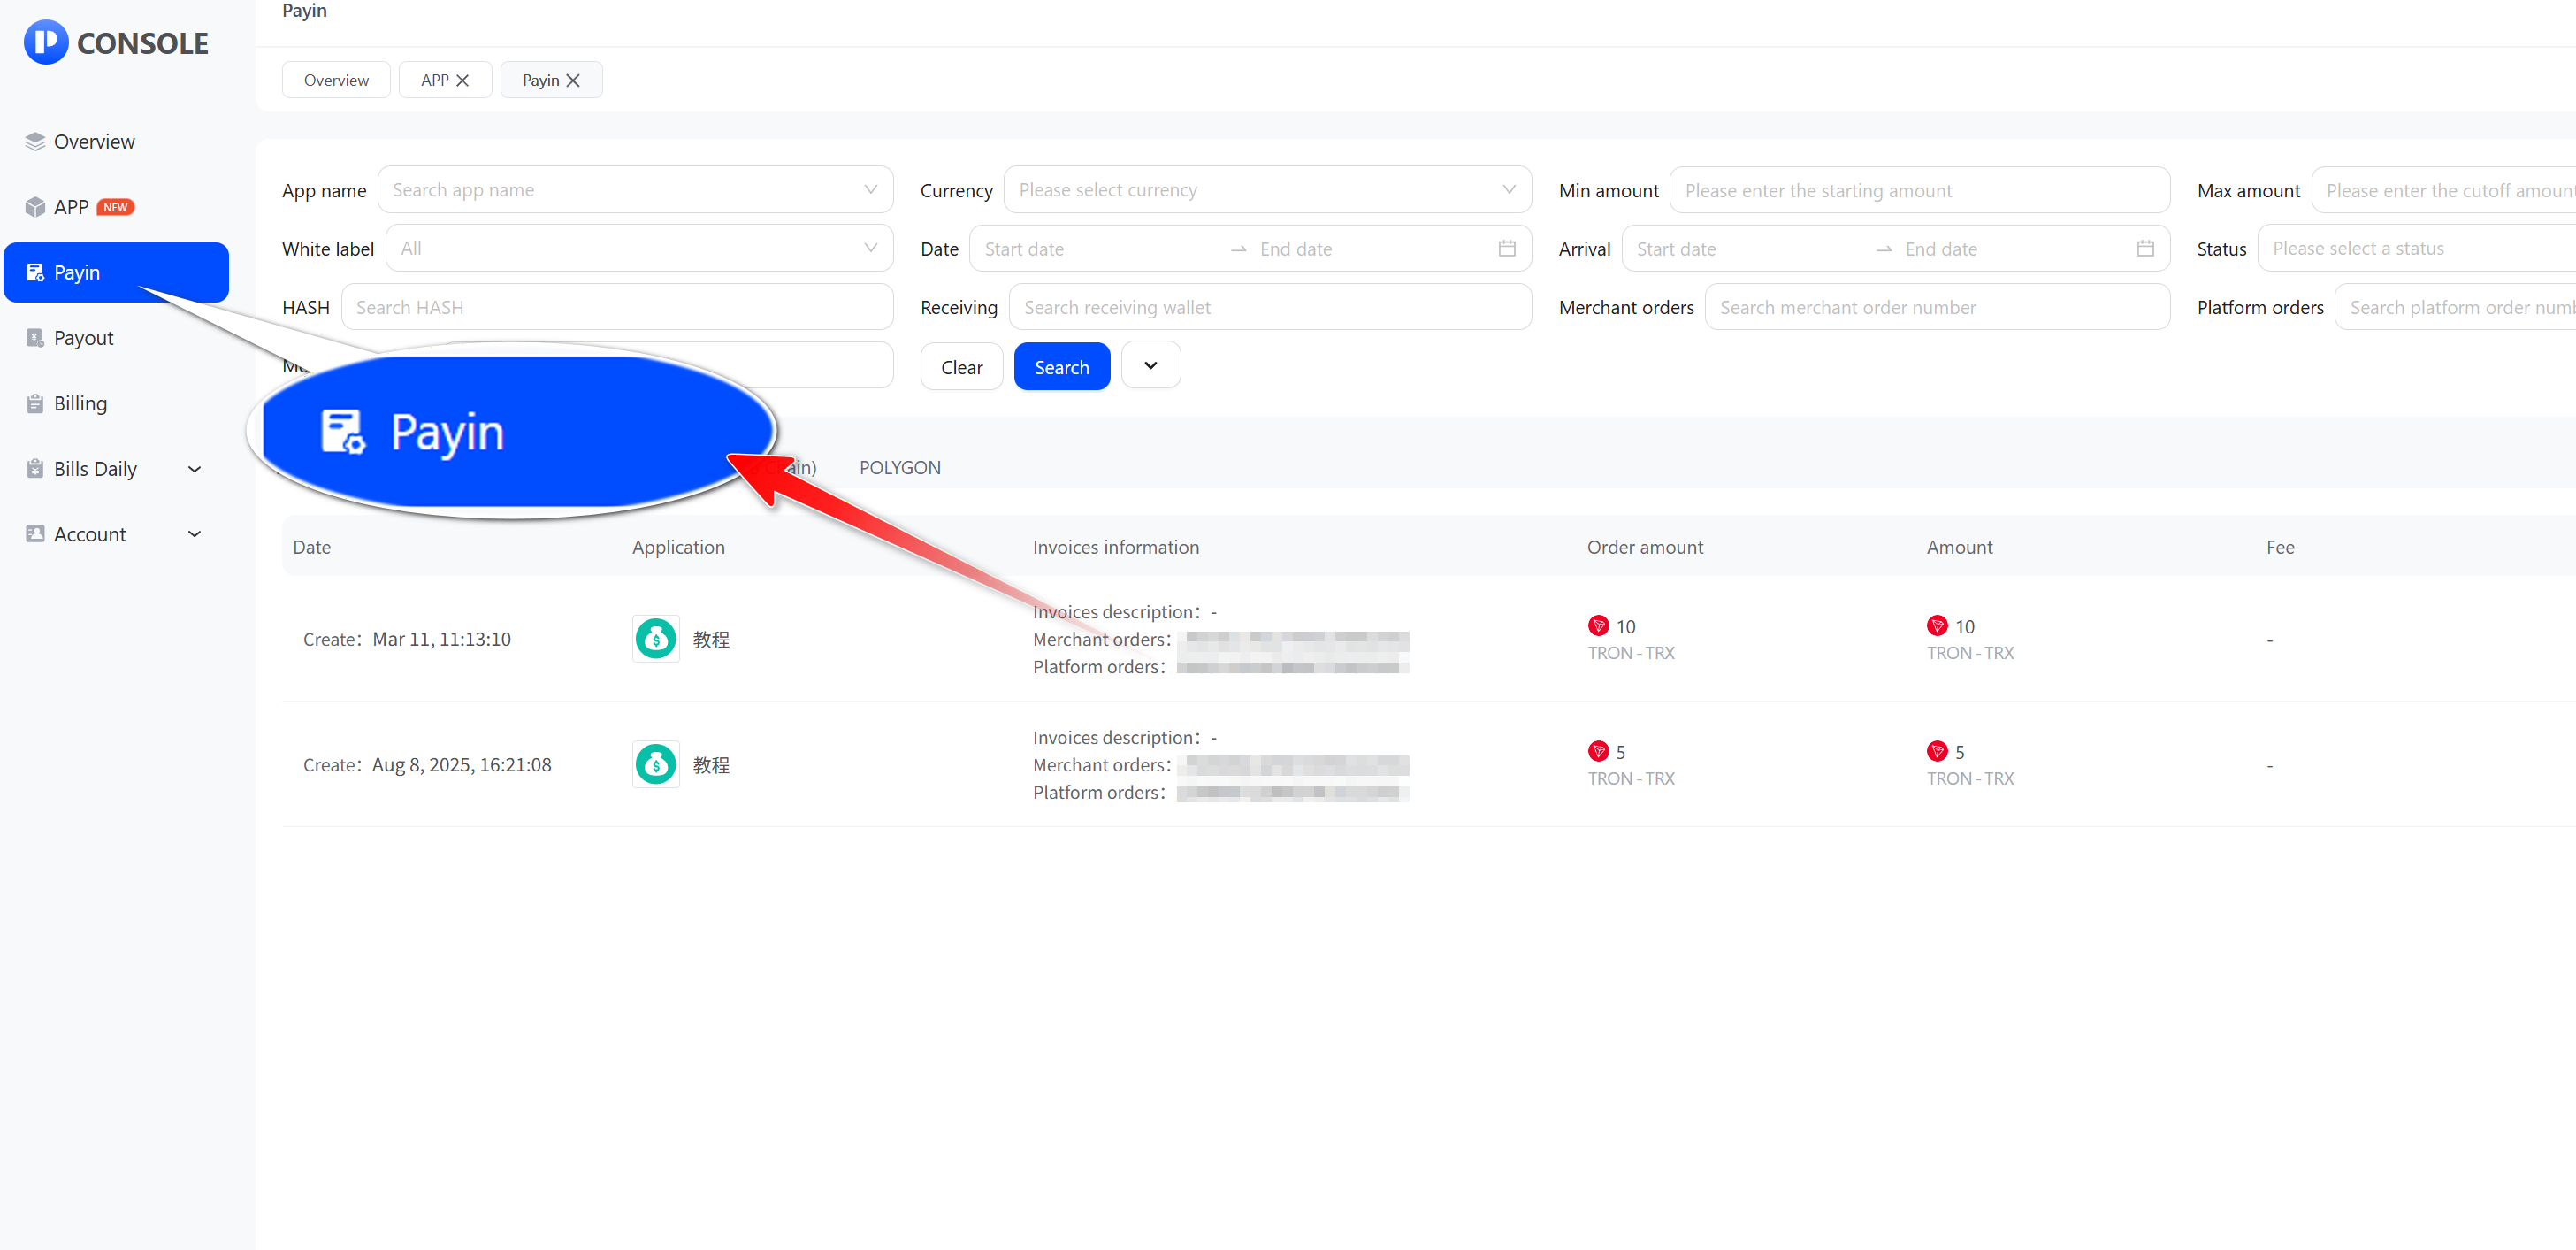Click the CONSOLE logo icon
The width and height of the screenshot is (2576, 1250).
45,42
